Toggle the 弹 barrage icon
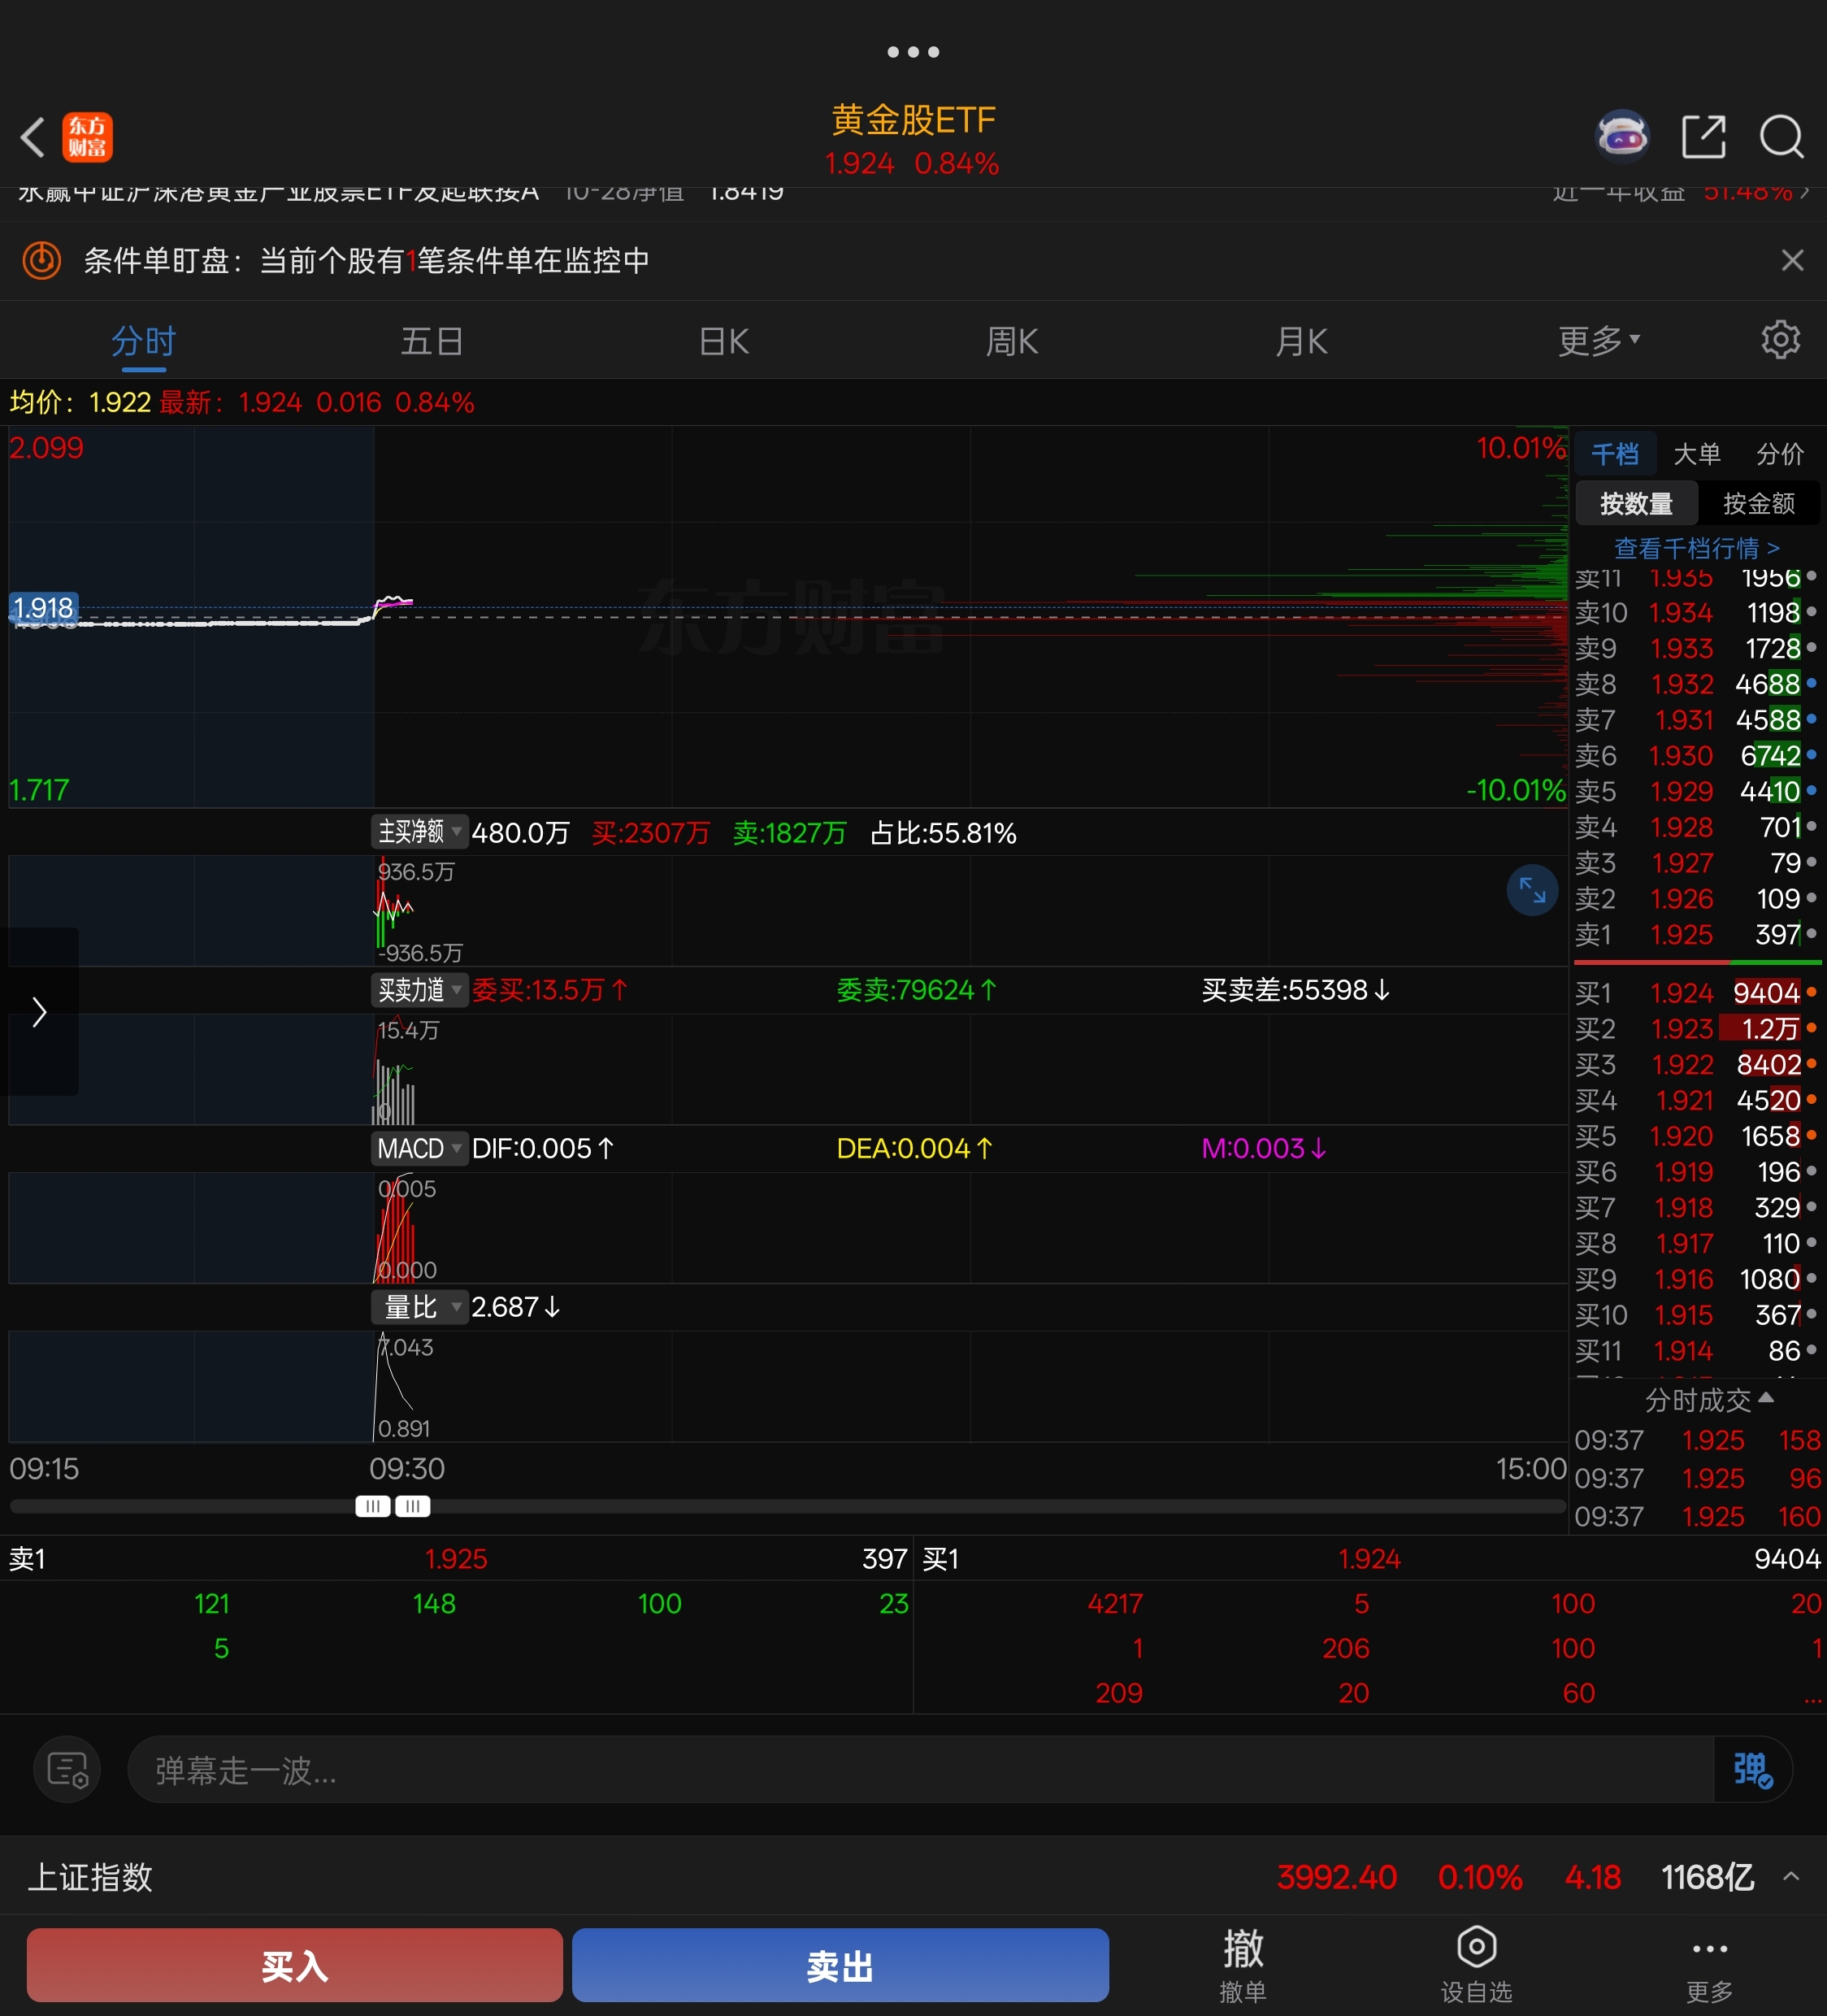 click(x=1752, y=1769)
